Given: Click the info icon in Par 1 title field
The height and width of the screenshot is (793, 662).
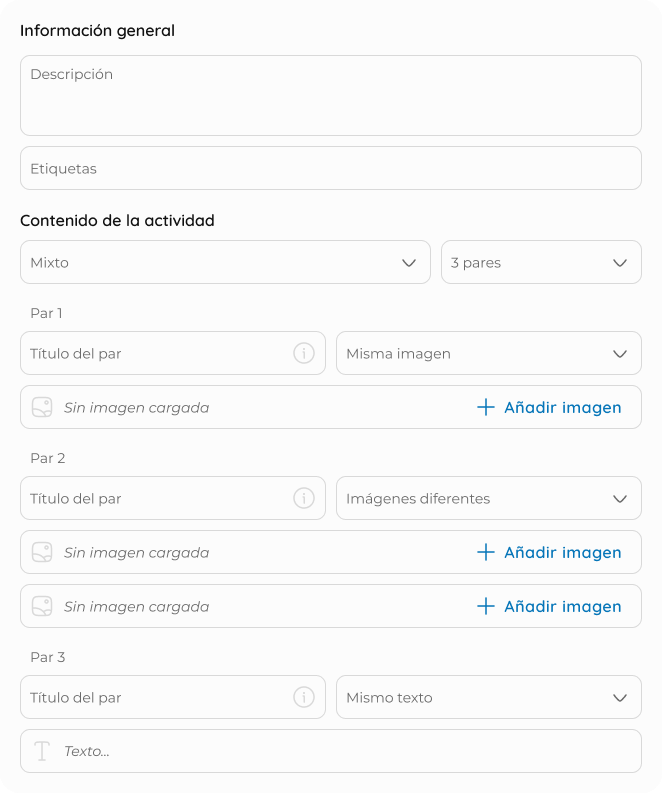Looking at the screenshot, I should click(304, 353).
